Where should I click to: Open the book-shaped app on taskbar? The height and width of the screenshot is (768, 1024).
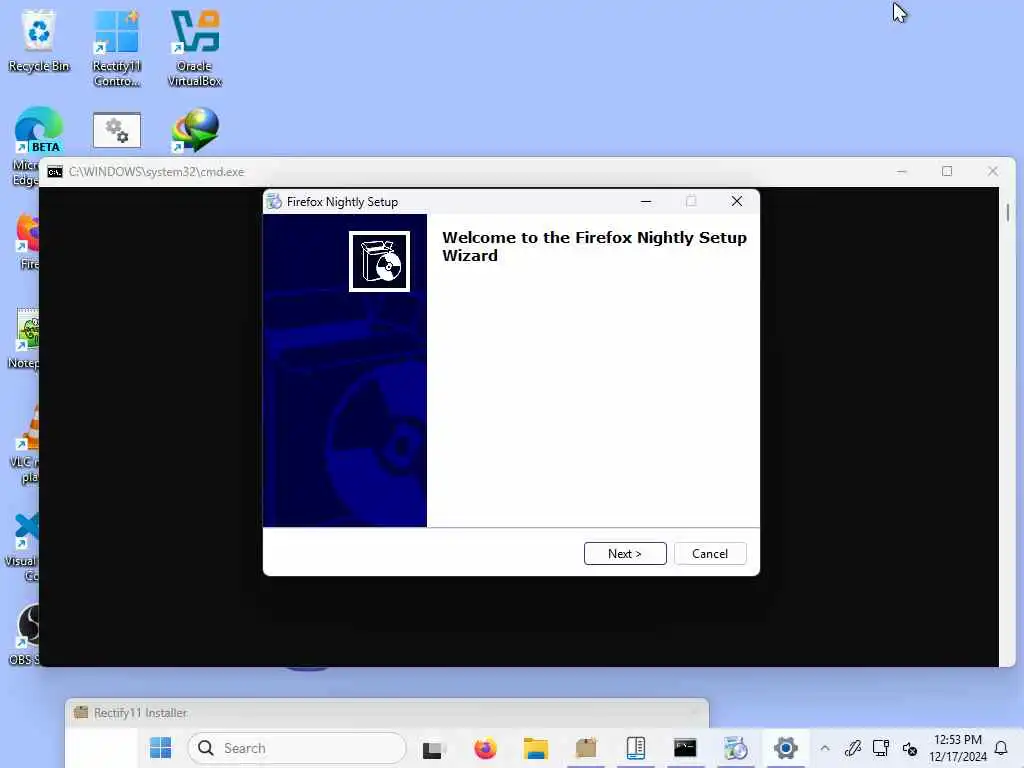[x=635, y=748]
